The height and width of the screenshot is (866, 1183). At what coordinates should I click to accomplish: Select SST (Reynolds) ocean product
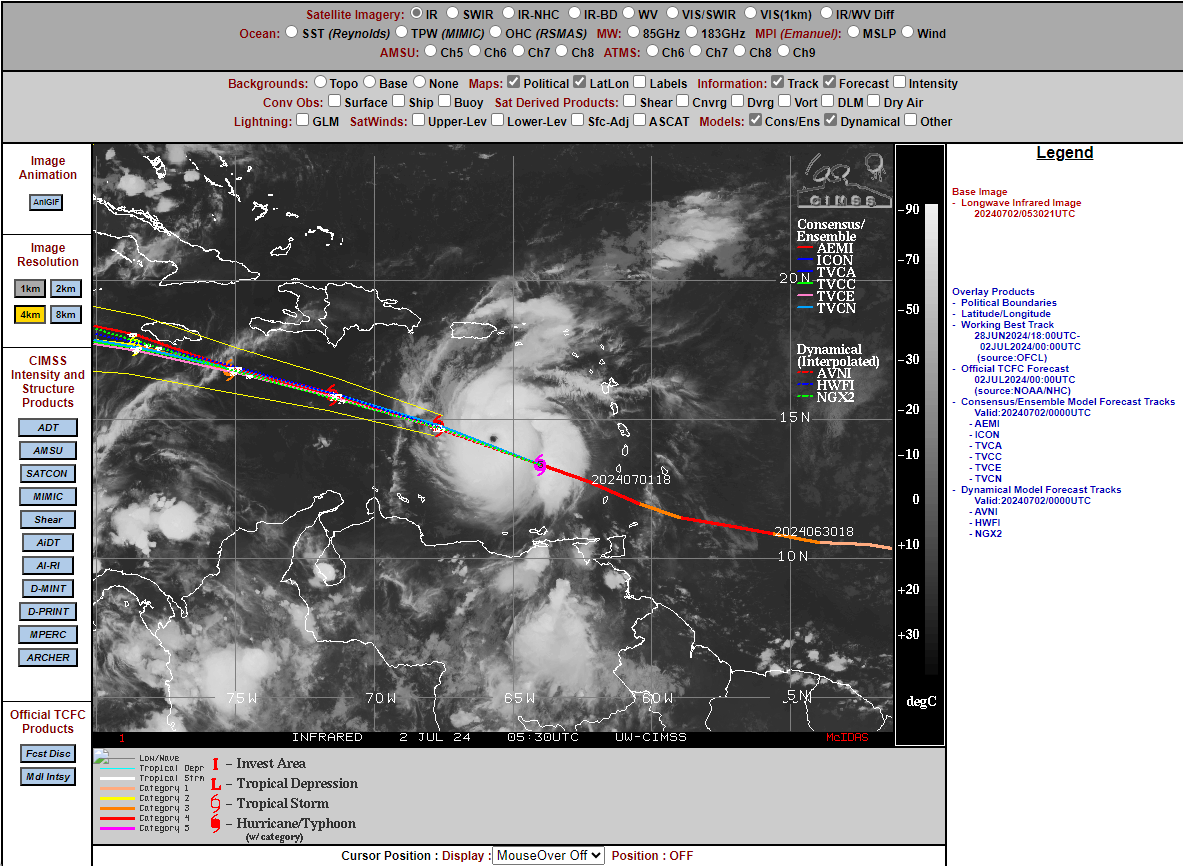coord(292,32)
